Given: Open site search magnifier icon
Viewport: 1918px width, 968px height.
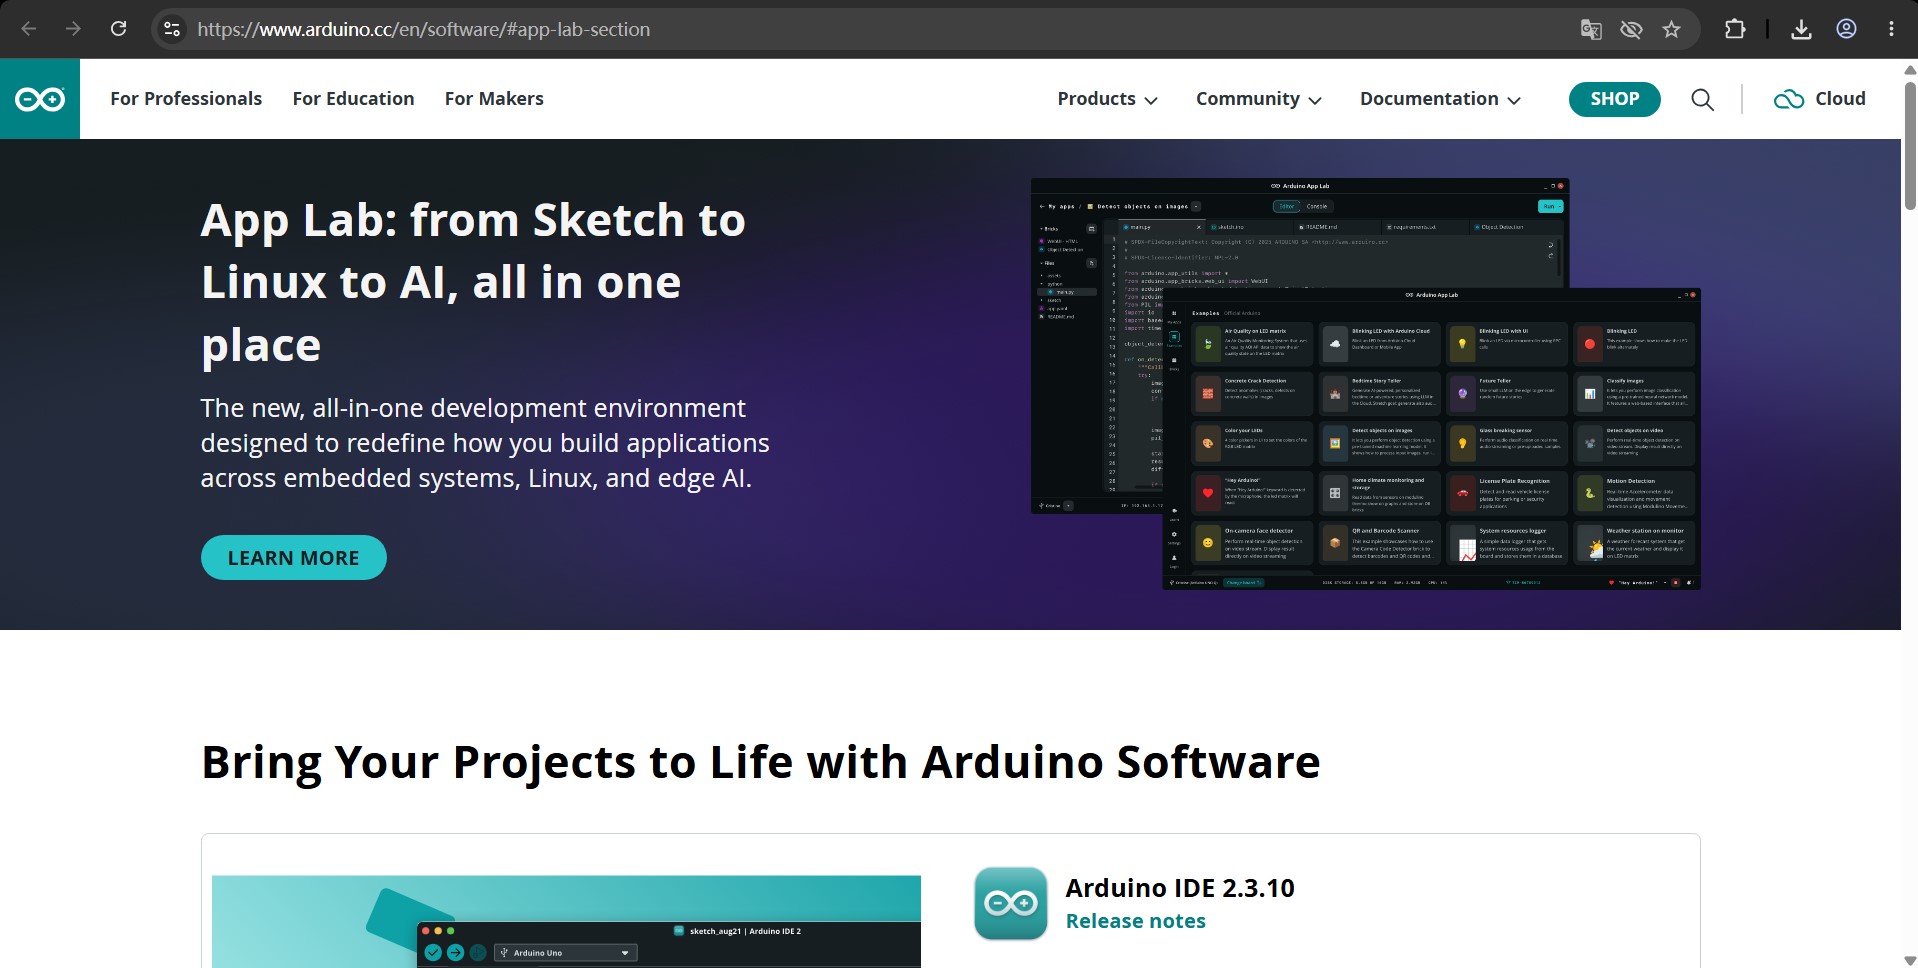Looking at the screenshot, I should pos(1702,99).
